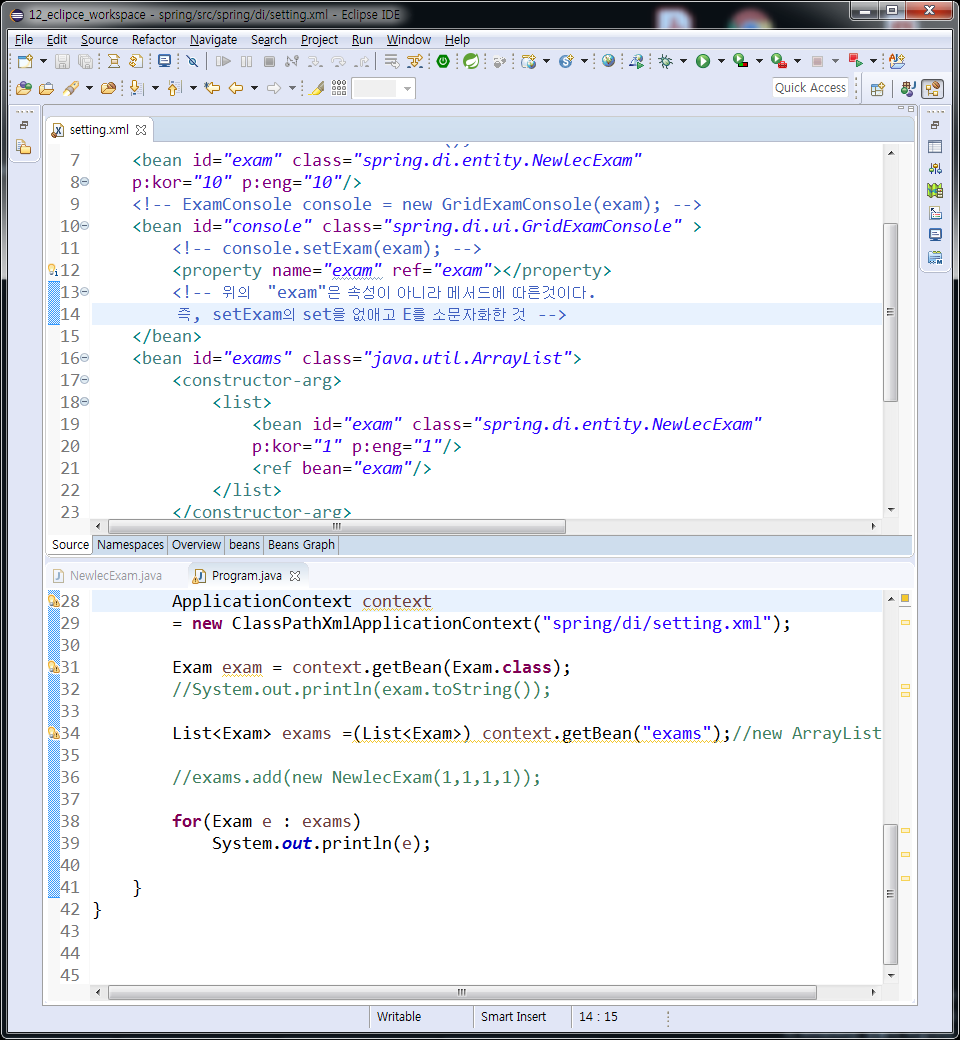Click the Quick Access search field
The height and width of the screenshot is (1040, 960).
810,88
